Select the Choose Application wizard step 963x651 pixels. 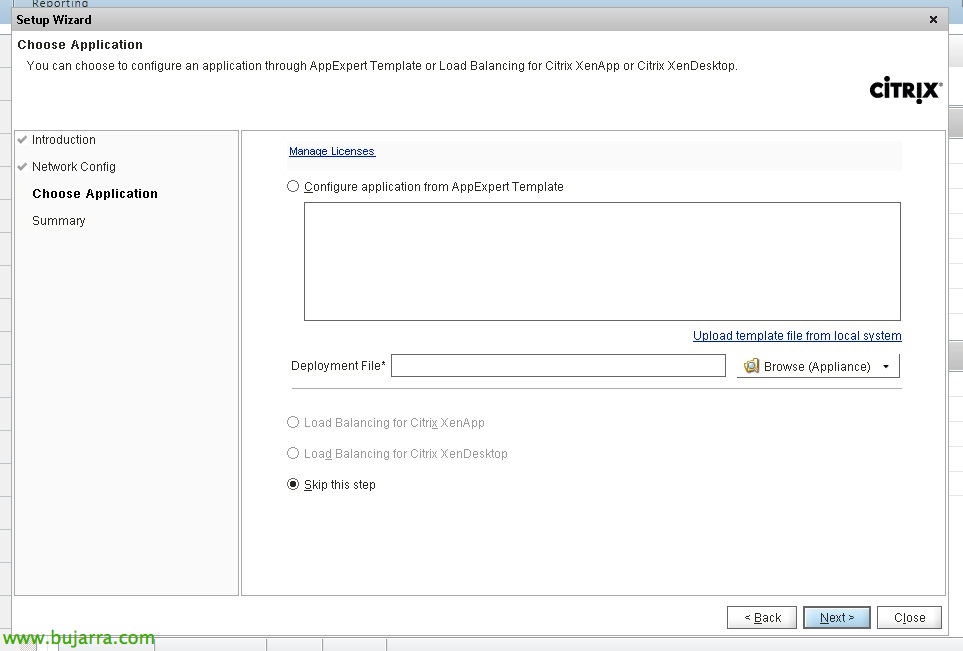95,193
